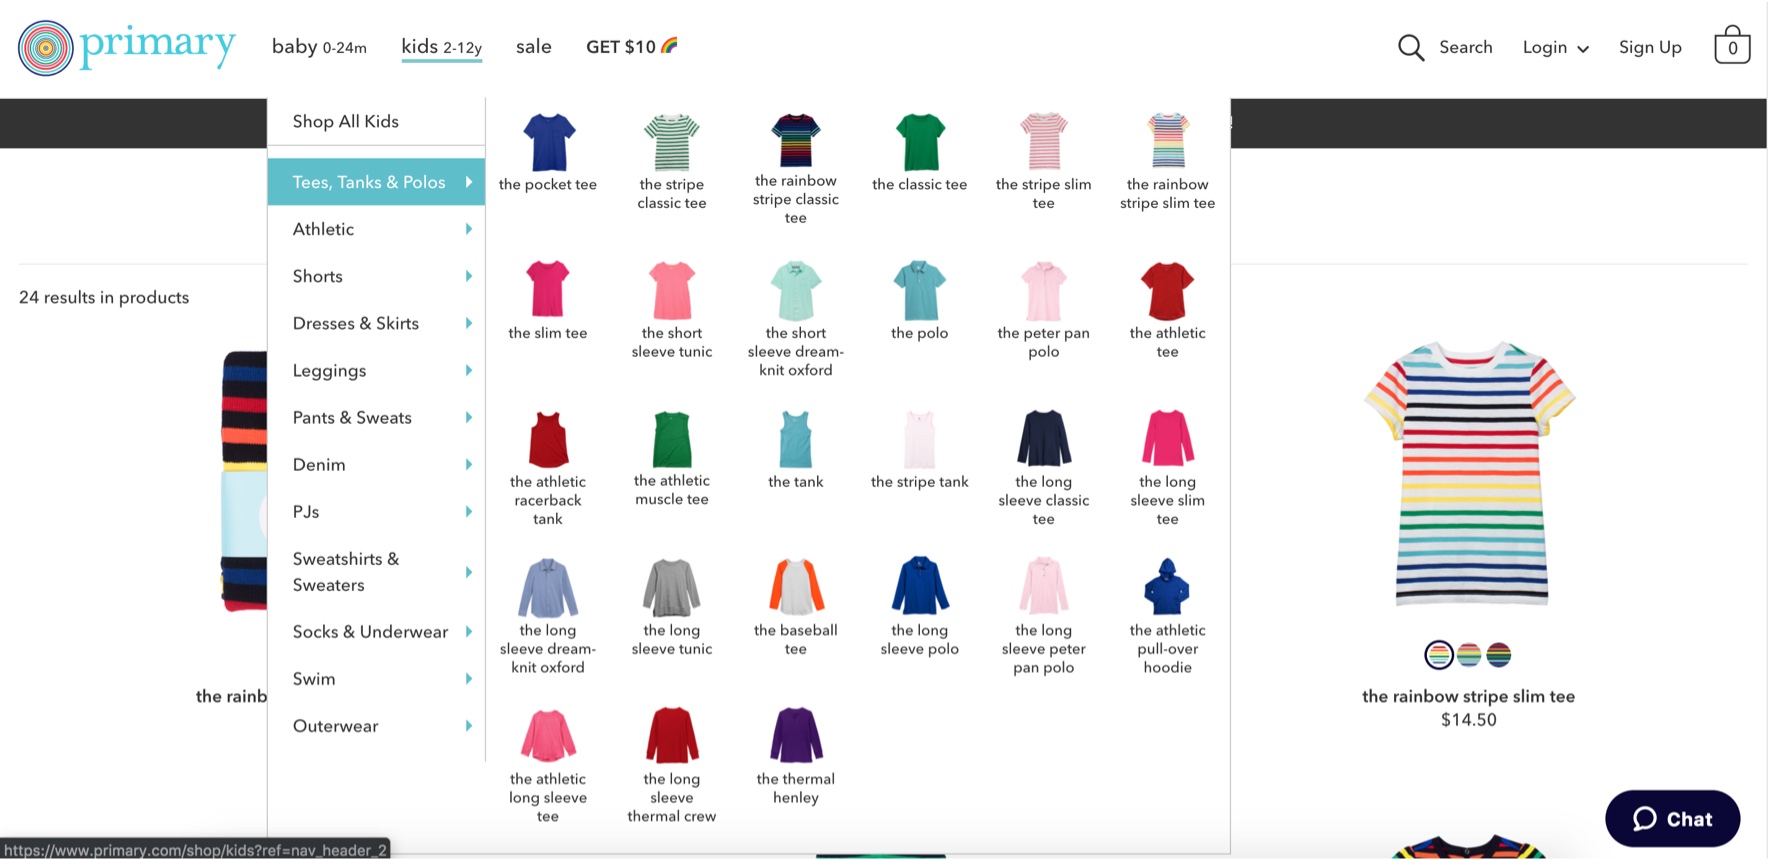The image size is (1768, 860).
Task: Select the navy rainbow stripe color swatch
Action: click(1498, 655)
